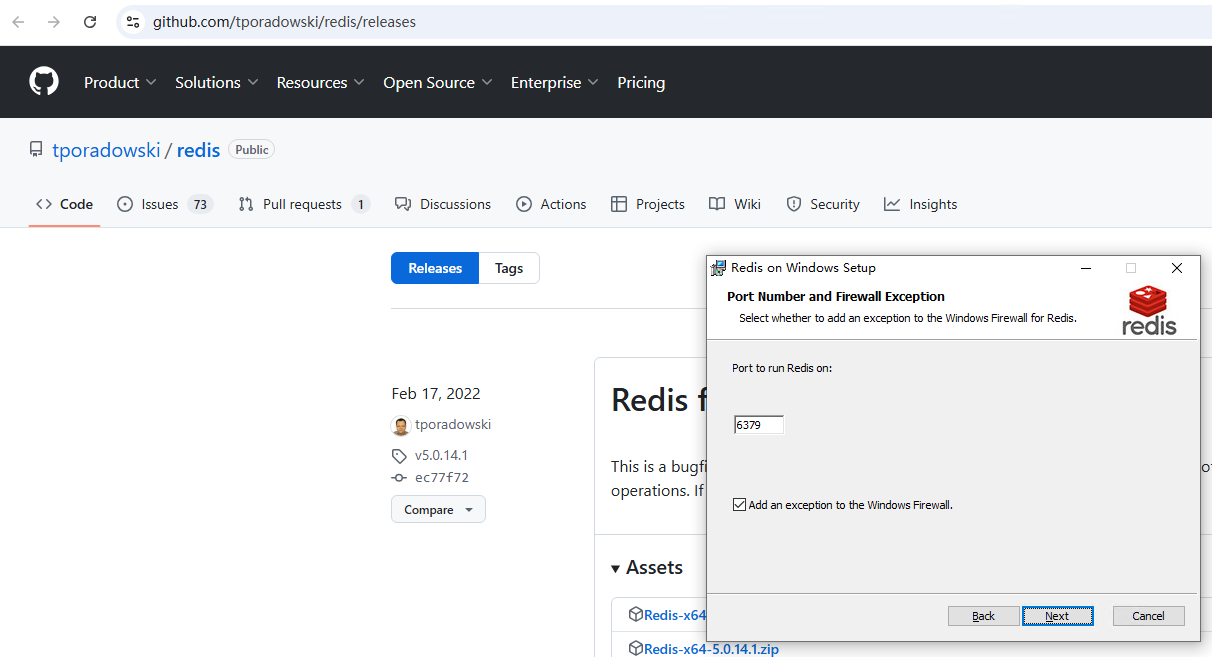The width and height of the screenshot is (1212, 657).
Task: Open the Redis-x64-5.0.14.1.zip download link
Action: [711, 649]
